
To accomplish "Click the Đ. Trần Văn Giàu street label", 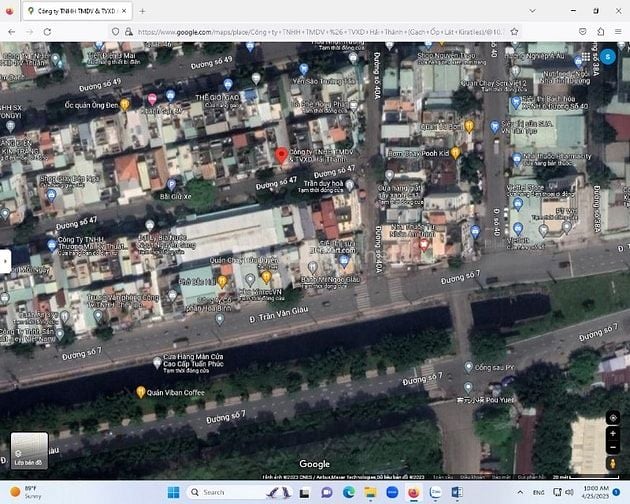I will [279, 313].
